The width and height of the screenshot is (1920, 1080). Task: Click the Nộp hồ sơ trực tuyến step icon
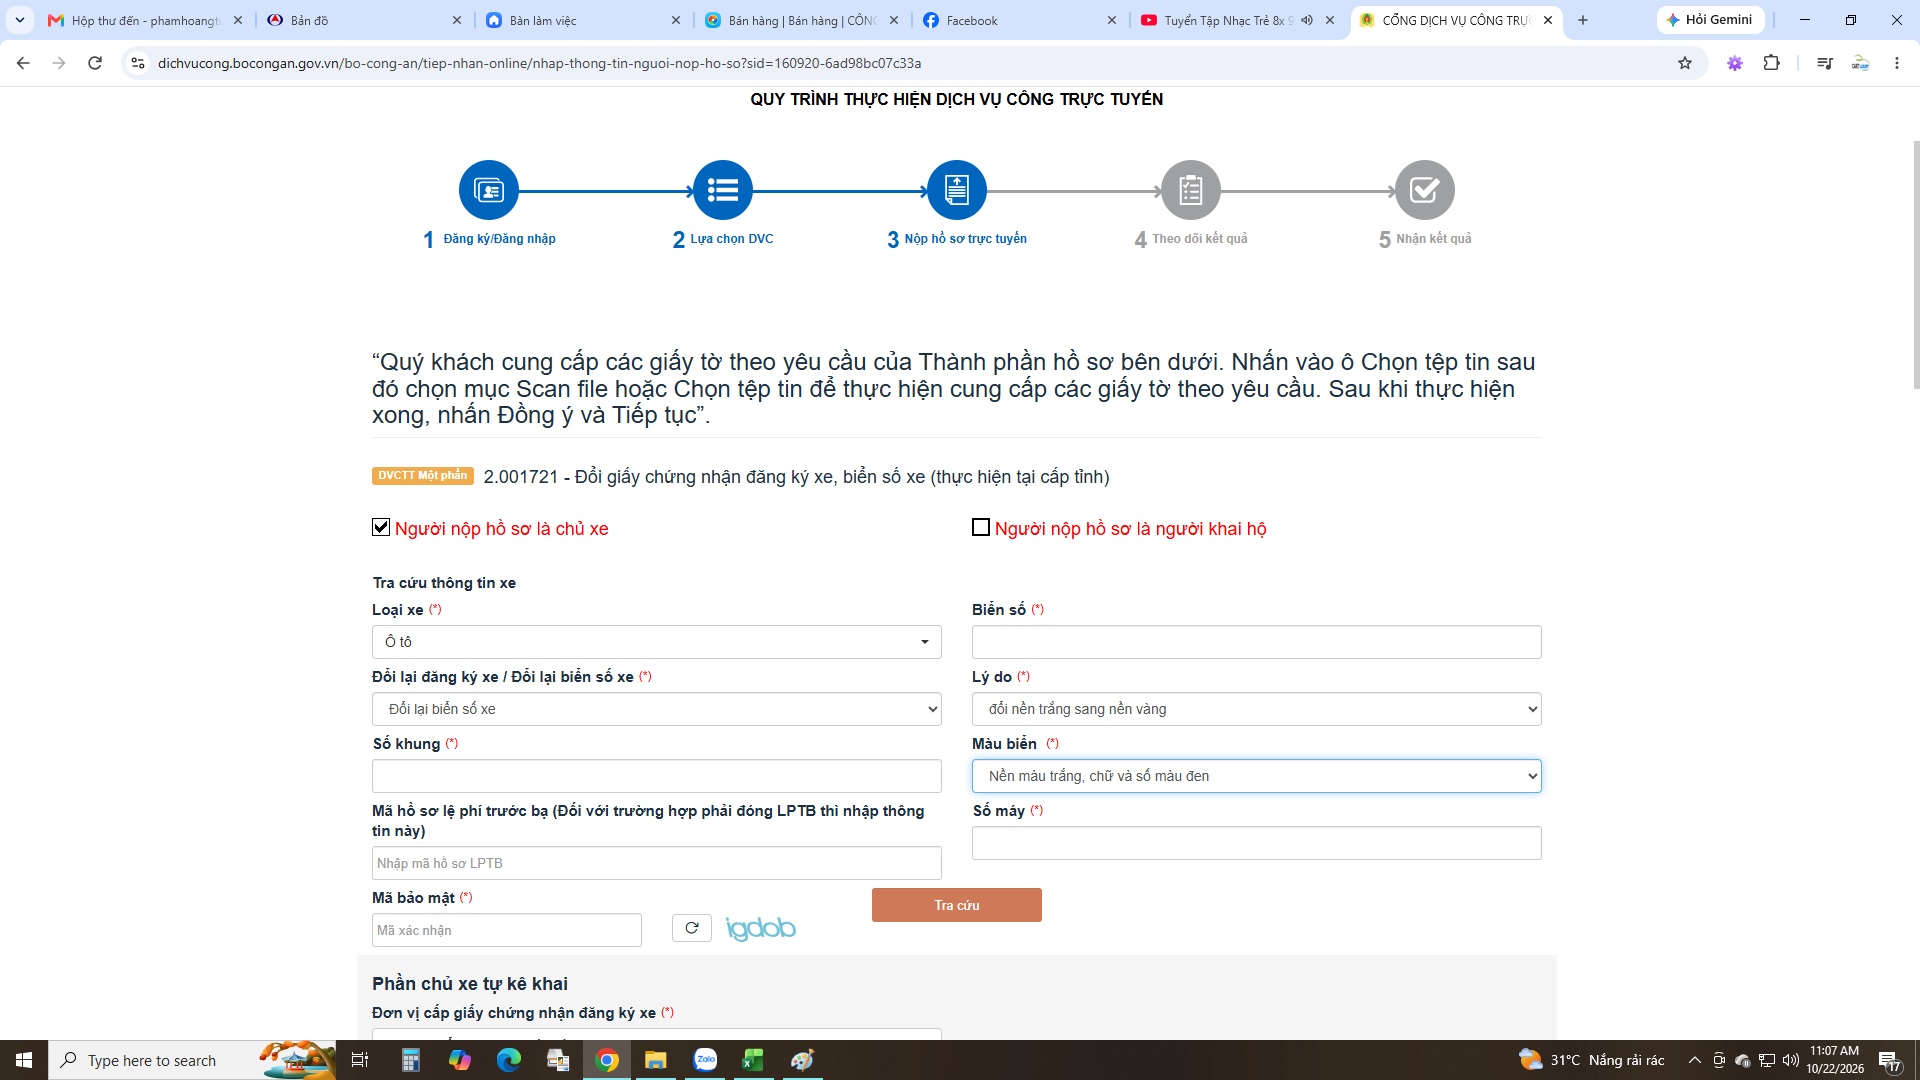tap(956, 190)
